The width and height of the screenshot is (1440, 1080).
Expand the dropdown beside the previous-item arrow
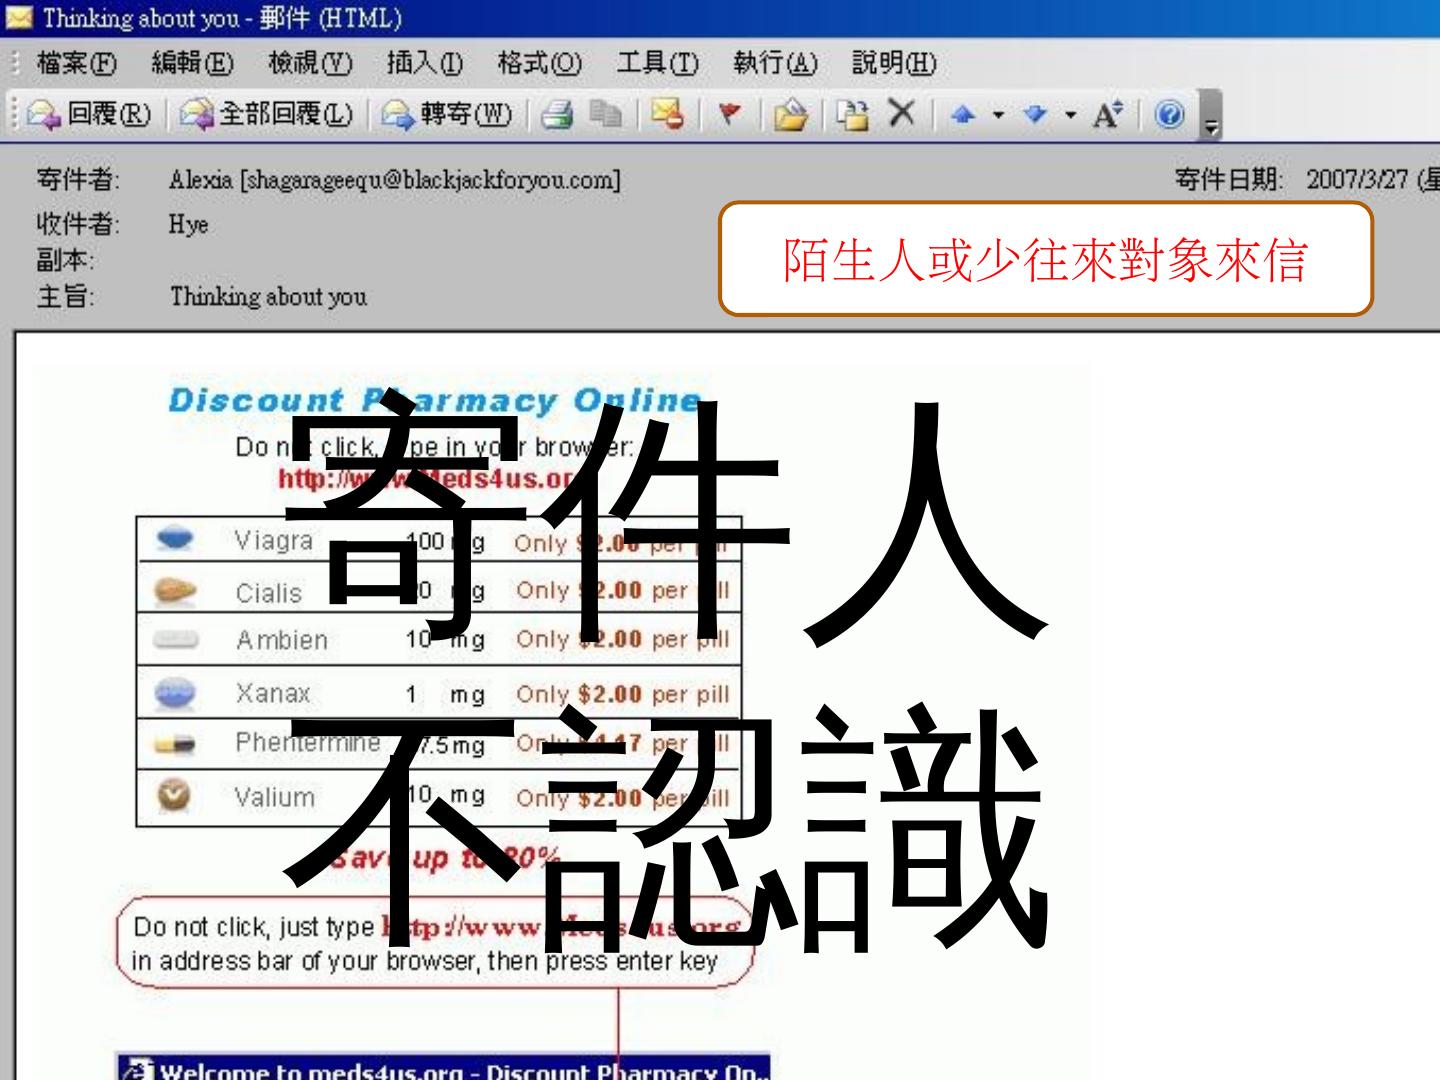click(x=997, y=116)
